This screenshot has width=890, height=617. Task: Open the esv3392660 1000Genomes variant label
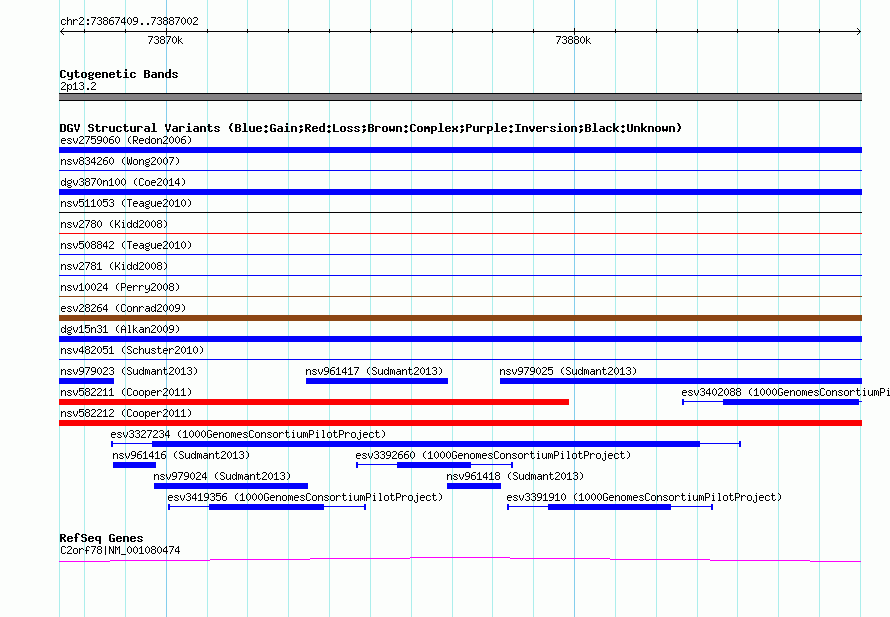493,455
